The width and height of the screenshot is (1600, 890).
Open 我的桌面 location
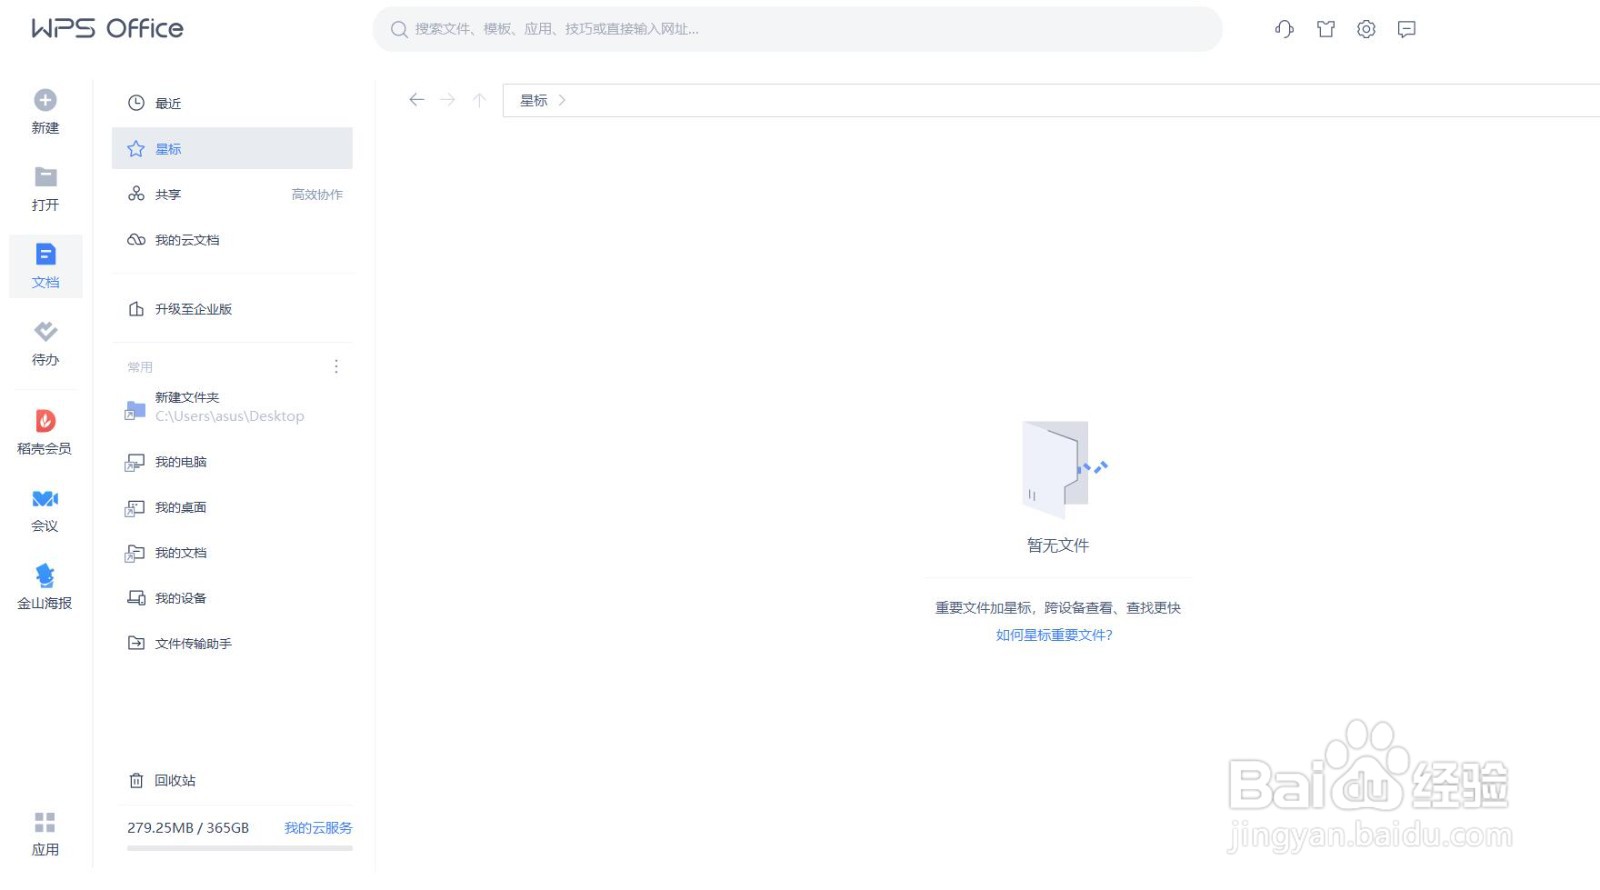(x=232, y=507)
